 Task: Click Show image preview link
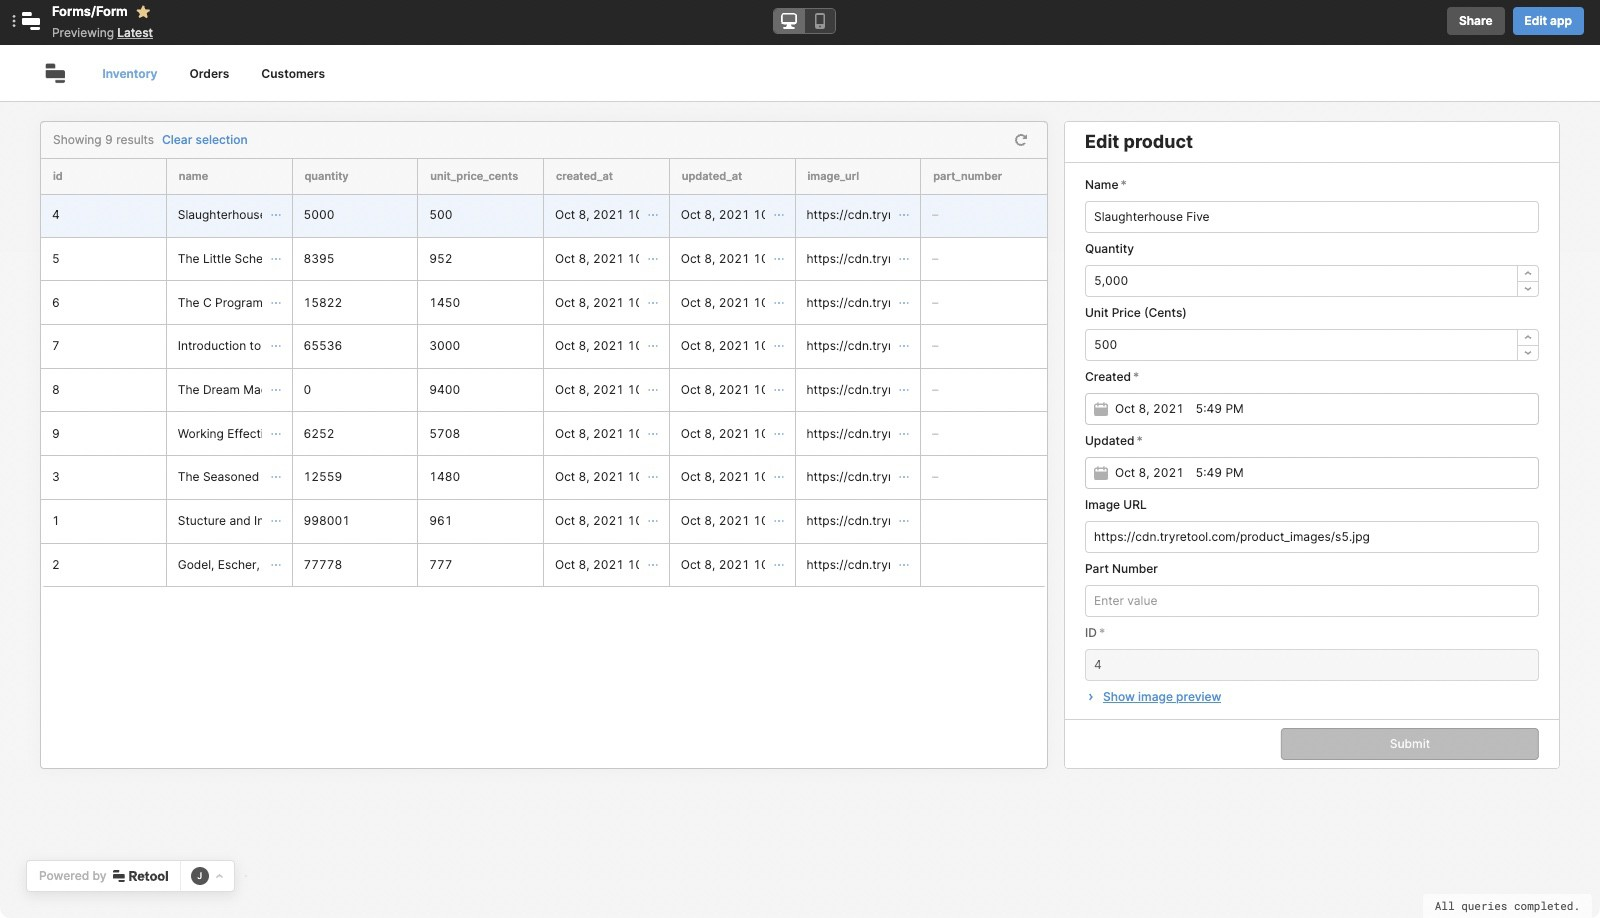(1161, 697)
